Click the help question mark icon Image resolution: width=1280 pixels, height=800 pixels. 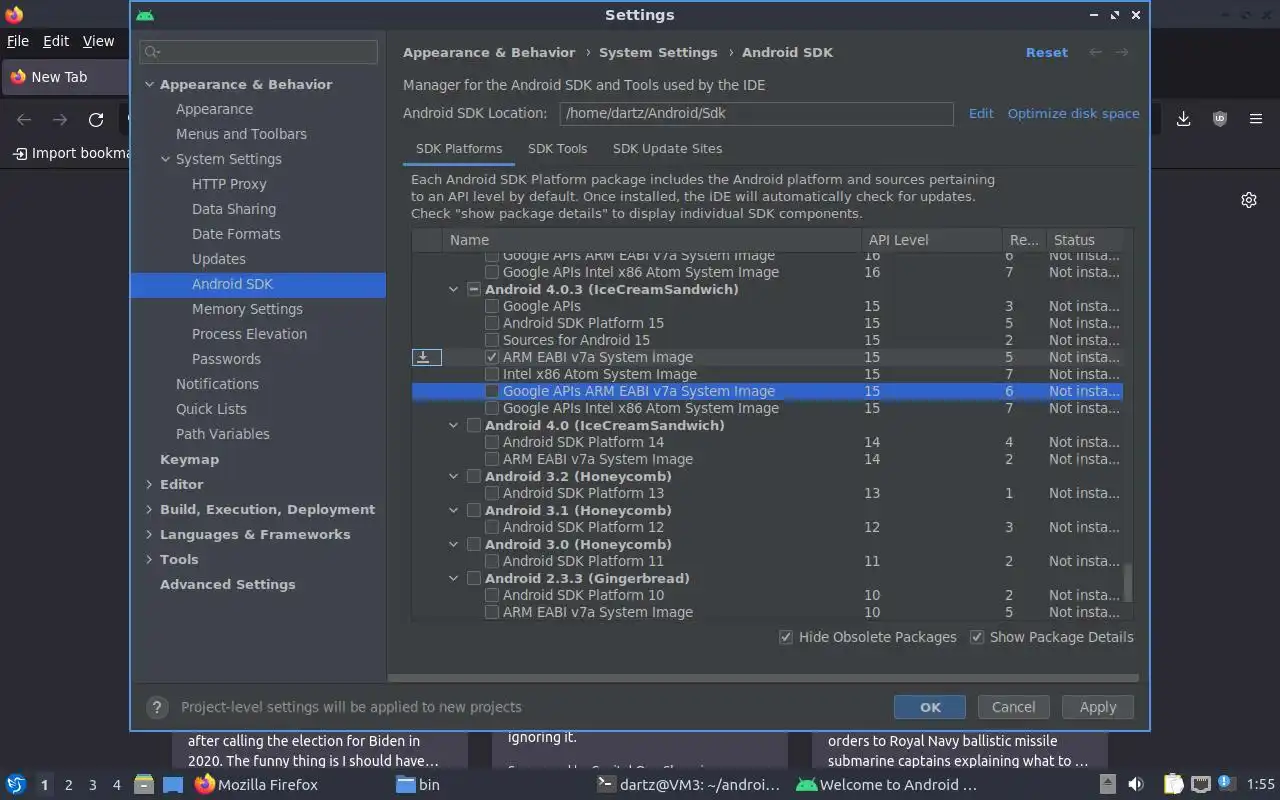click(x=156, y=707)
